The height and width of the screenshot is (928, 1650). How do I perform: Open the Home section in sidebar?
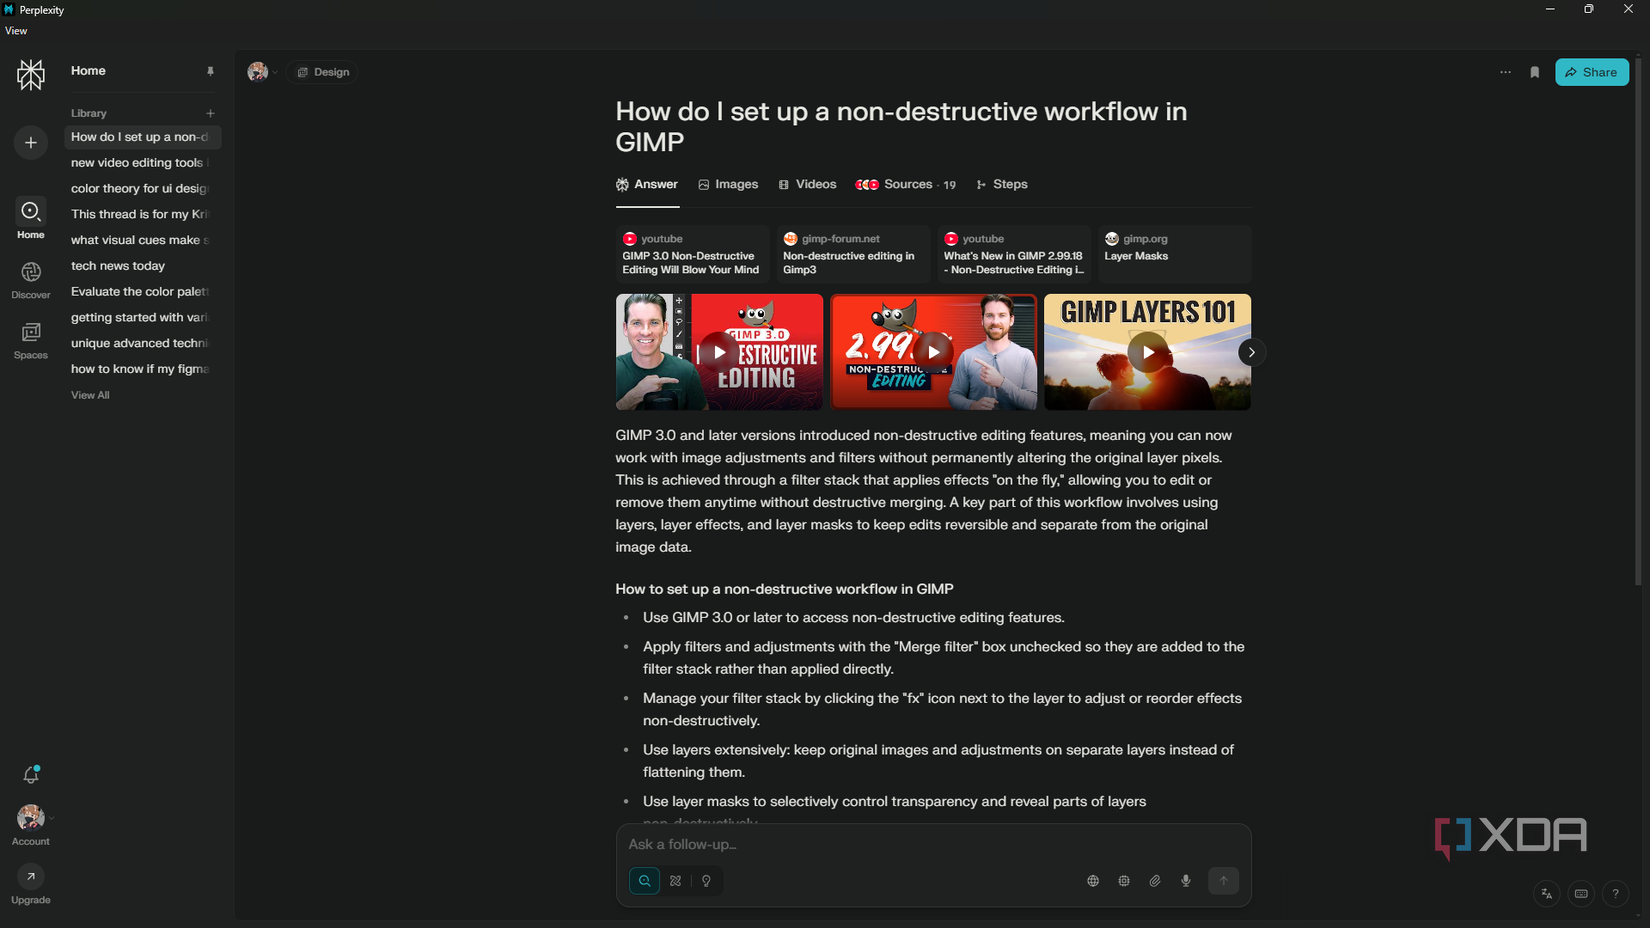pos(31,219)
